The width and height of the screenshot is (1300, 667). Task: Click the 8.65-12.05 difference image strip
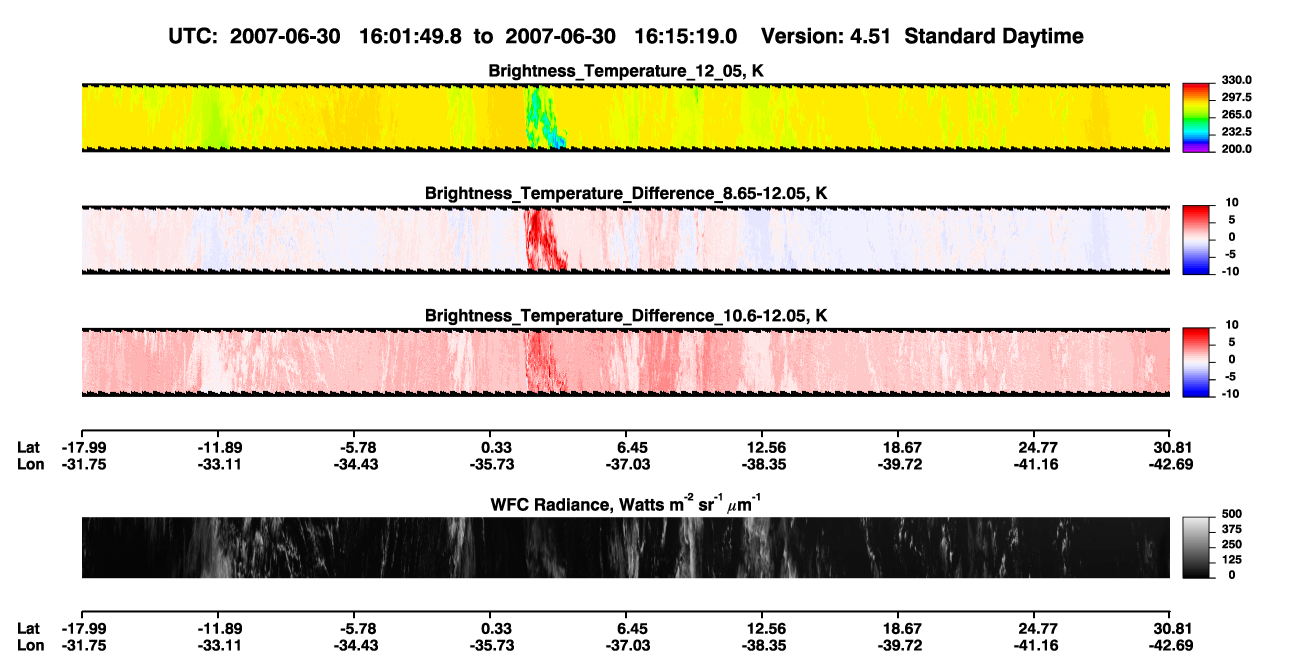click(x=625, y=240)
